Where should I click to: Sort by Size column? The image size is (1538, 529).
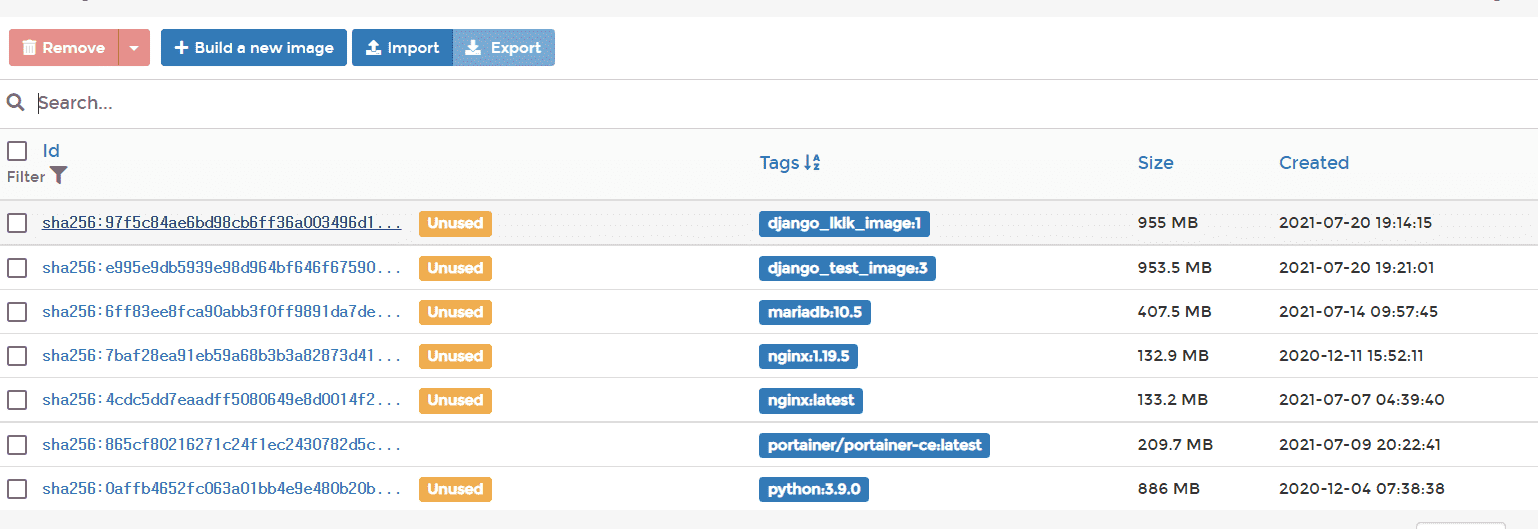(x=1155, y=163)
